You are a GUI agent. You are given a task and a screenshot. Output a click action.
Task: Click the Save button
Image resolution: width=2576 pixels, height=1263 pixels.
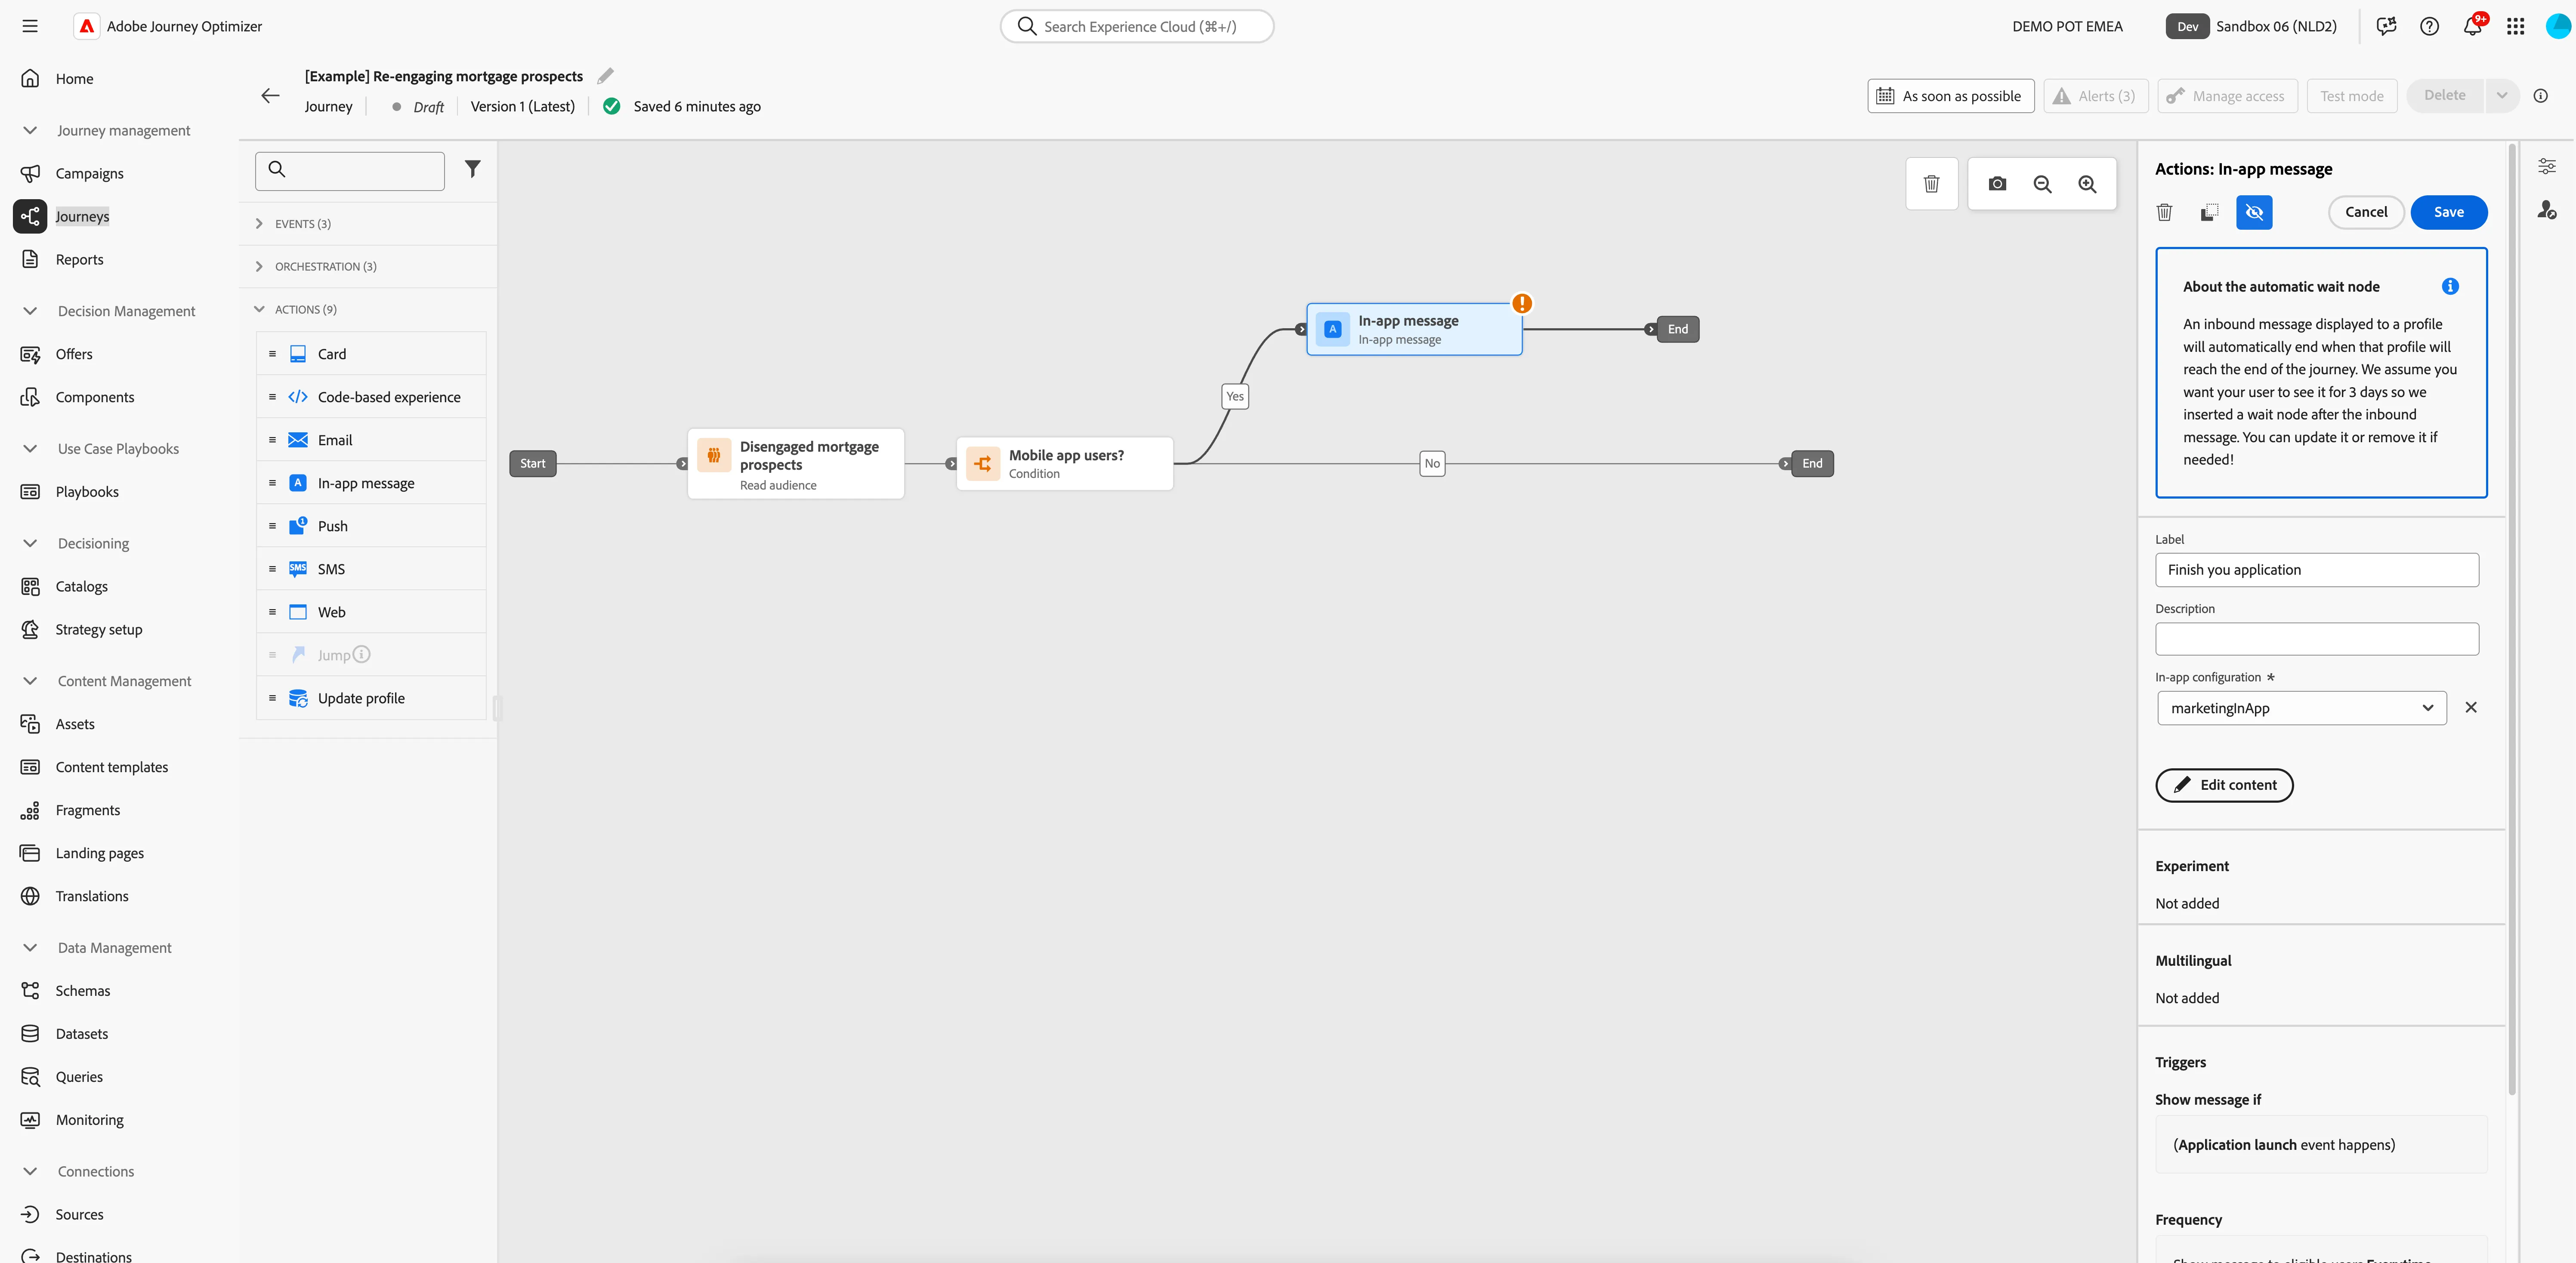click(2448, 212)
